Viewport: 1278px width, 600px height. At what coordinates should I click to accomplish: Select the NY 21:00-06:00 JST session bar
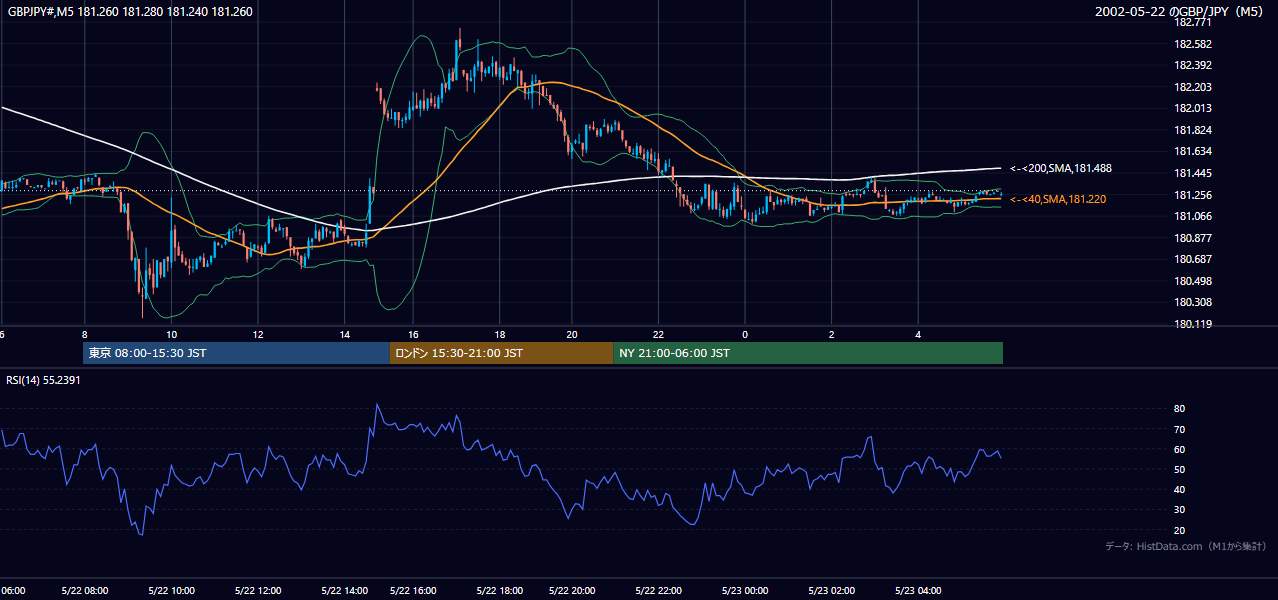[x=808, y=353]
